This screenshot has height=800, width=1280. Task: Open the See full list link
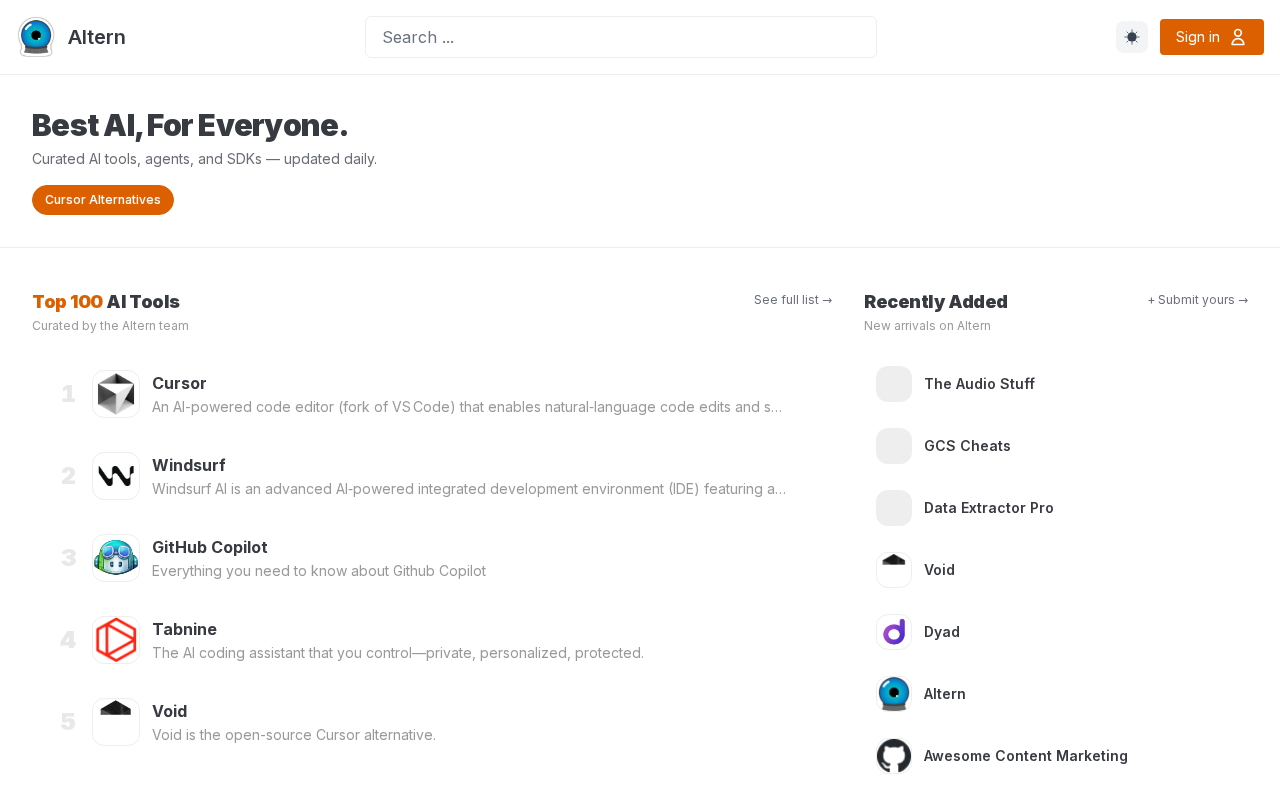793,300
